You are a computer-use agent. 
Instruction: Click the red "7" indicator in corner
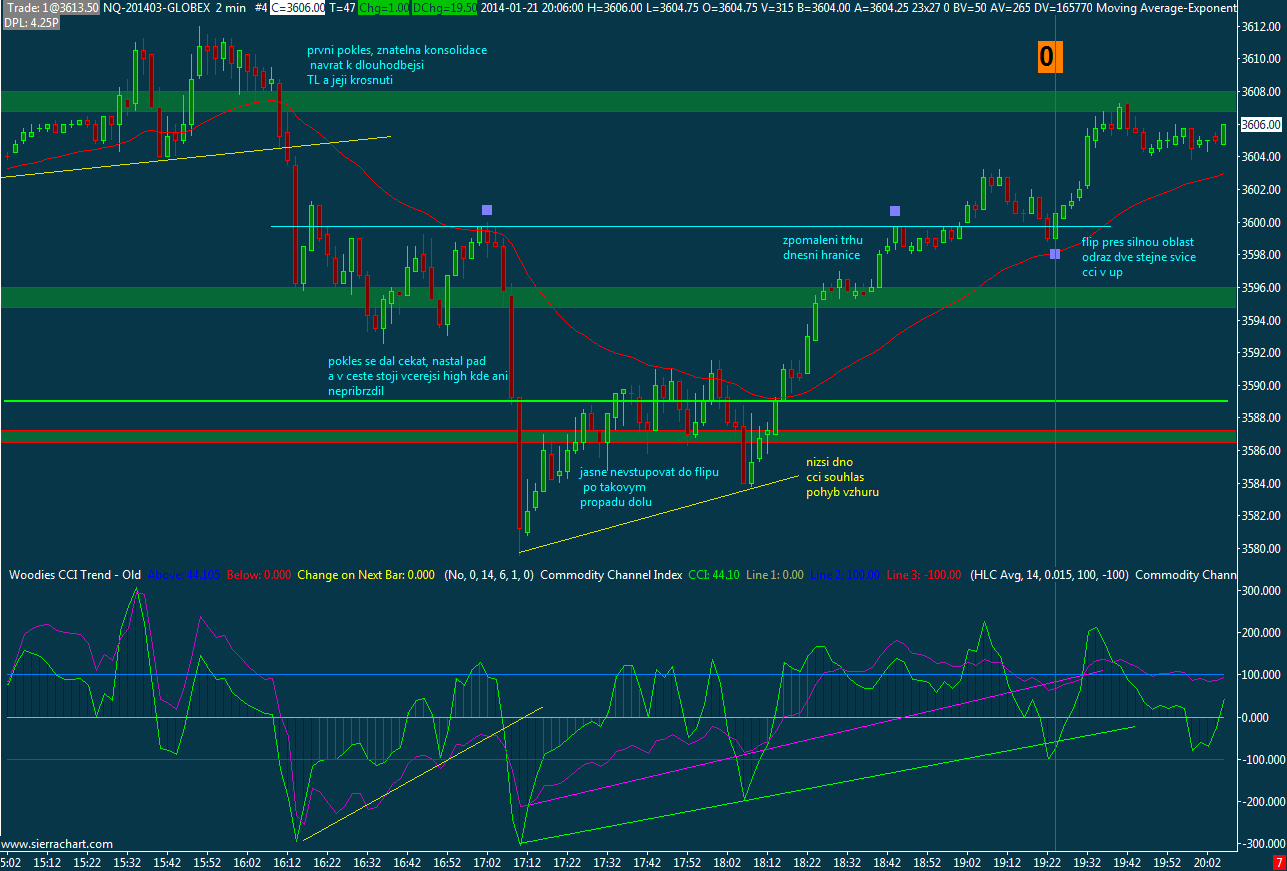point(1278,862)
